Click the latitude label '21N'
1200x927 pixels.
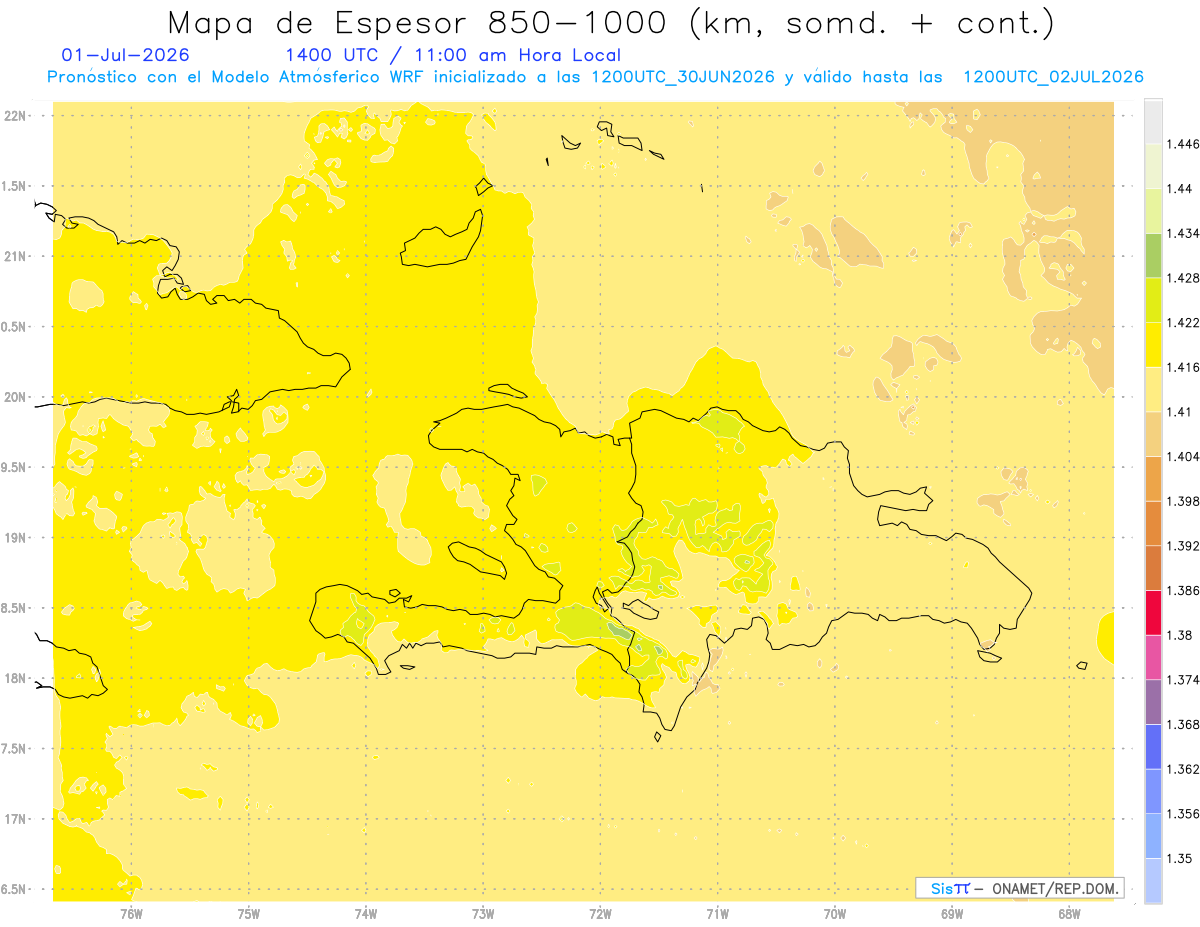pos(16,257)
